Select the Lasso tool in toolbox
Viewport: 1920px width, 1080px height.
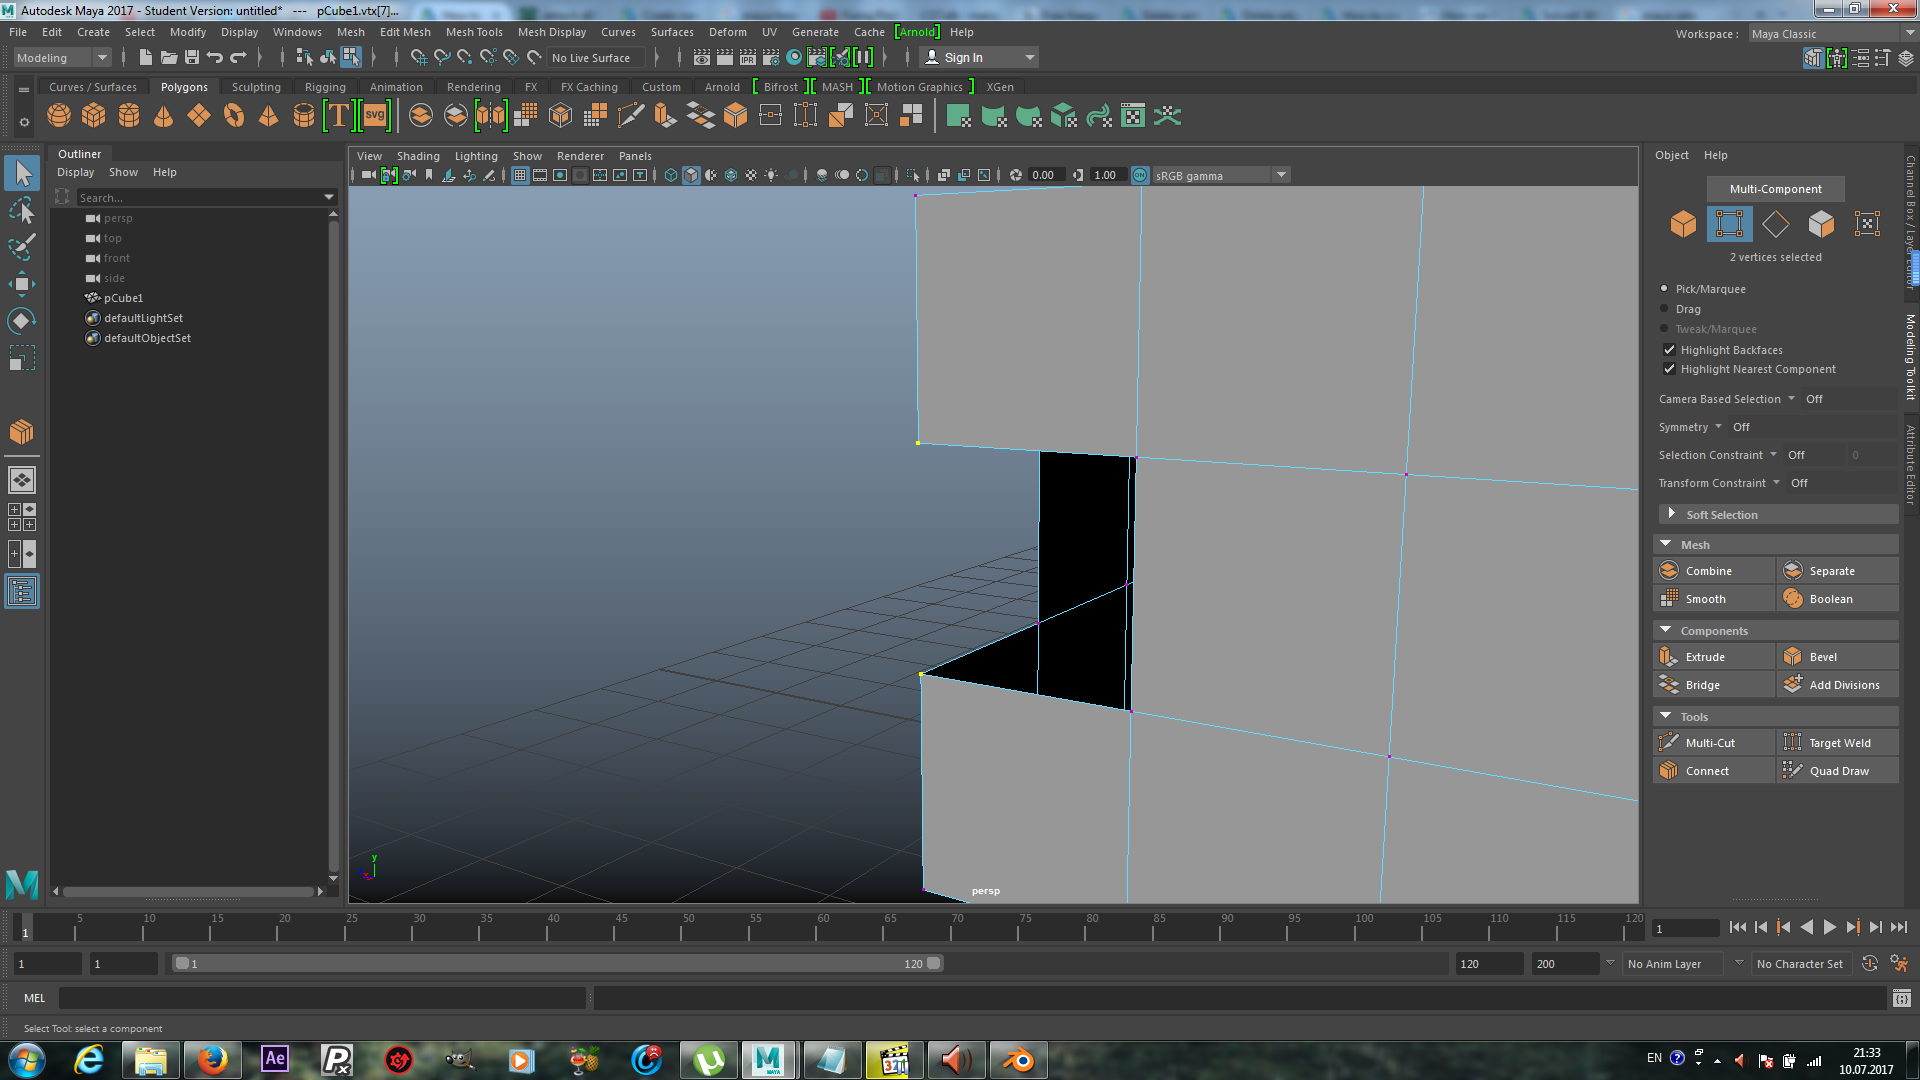coord(22,210)
